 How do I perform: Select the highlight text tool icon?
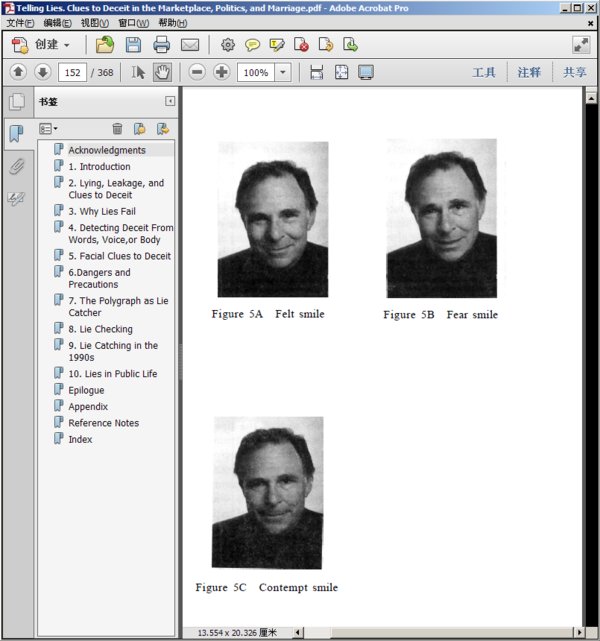tap(277, 45)
